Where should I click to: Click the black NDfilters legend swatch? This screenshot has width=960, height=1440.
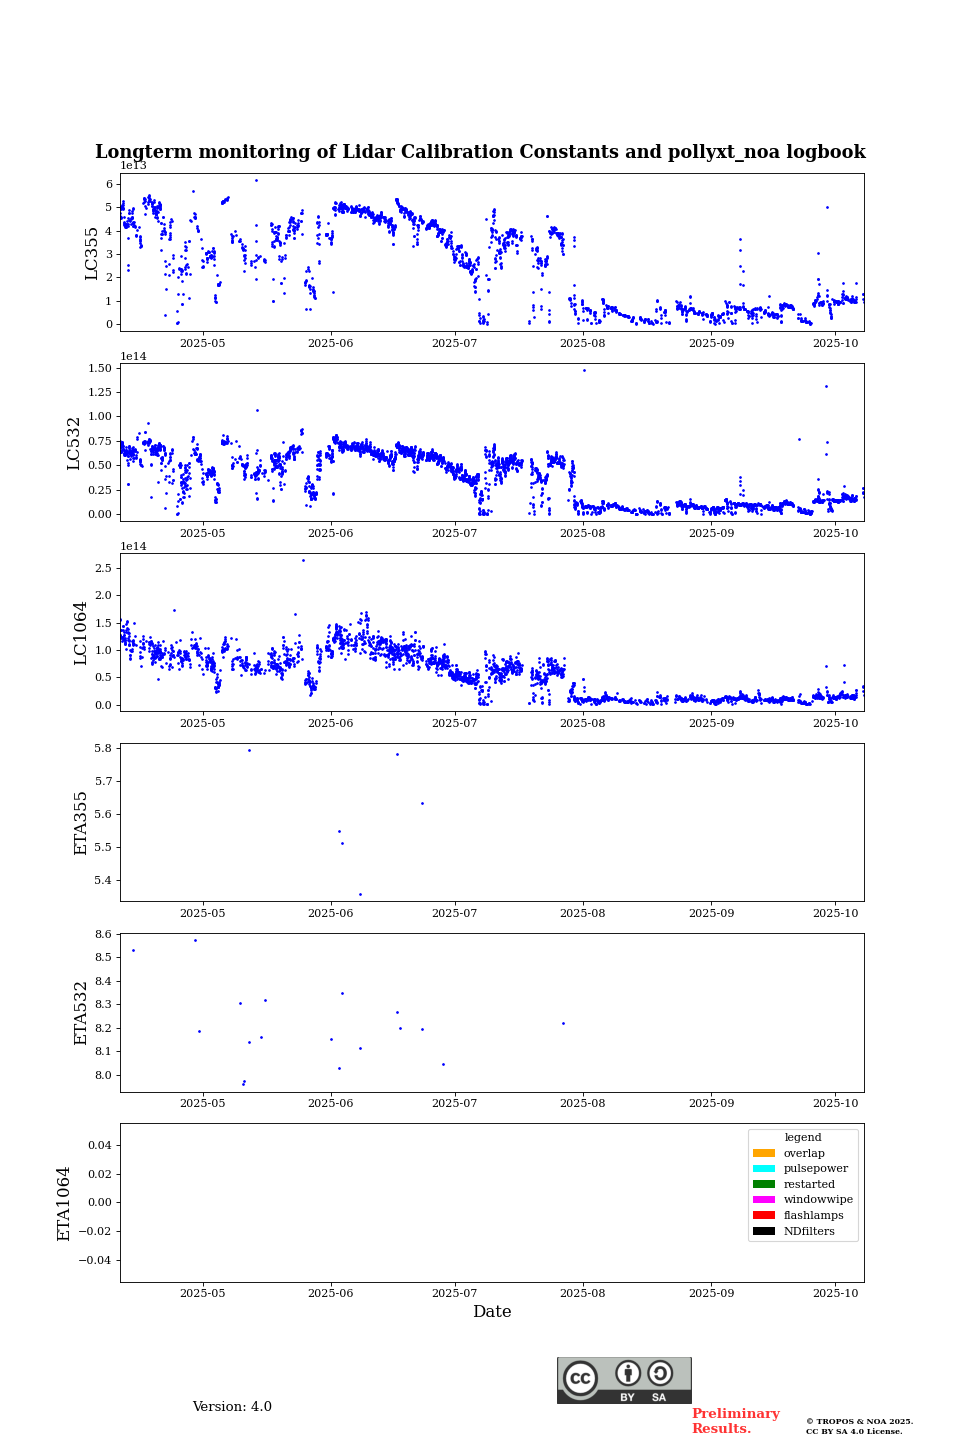point(764,1231)
